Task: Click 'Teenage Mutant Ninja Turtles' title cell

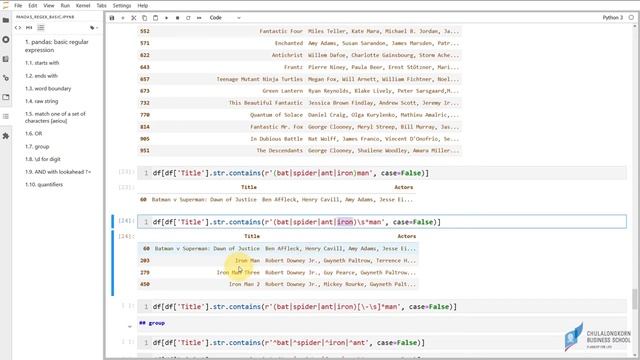Action: point(260,79)
